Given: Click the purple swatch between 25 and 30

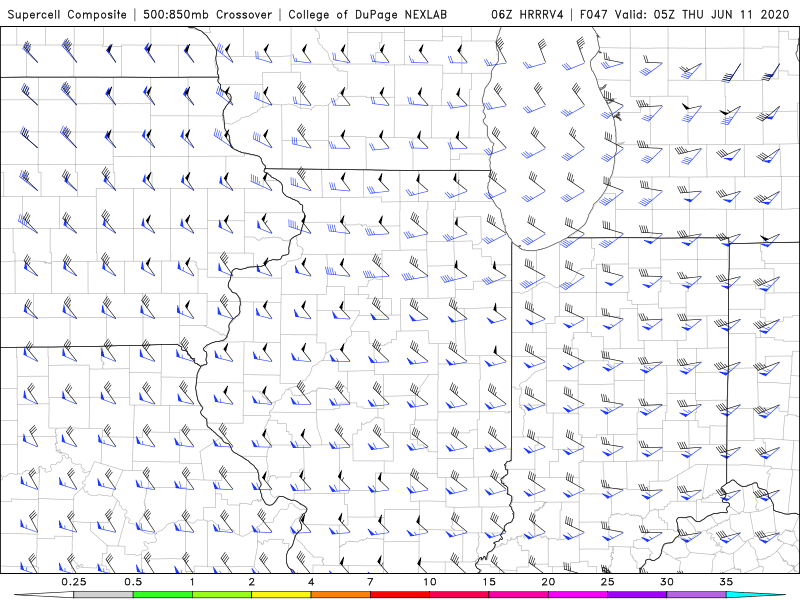Looking at the screenshot, I should 637,595.
